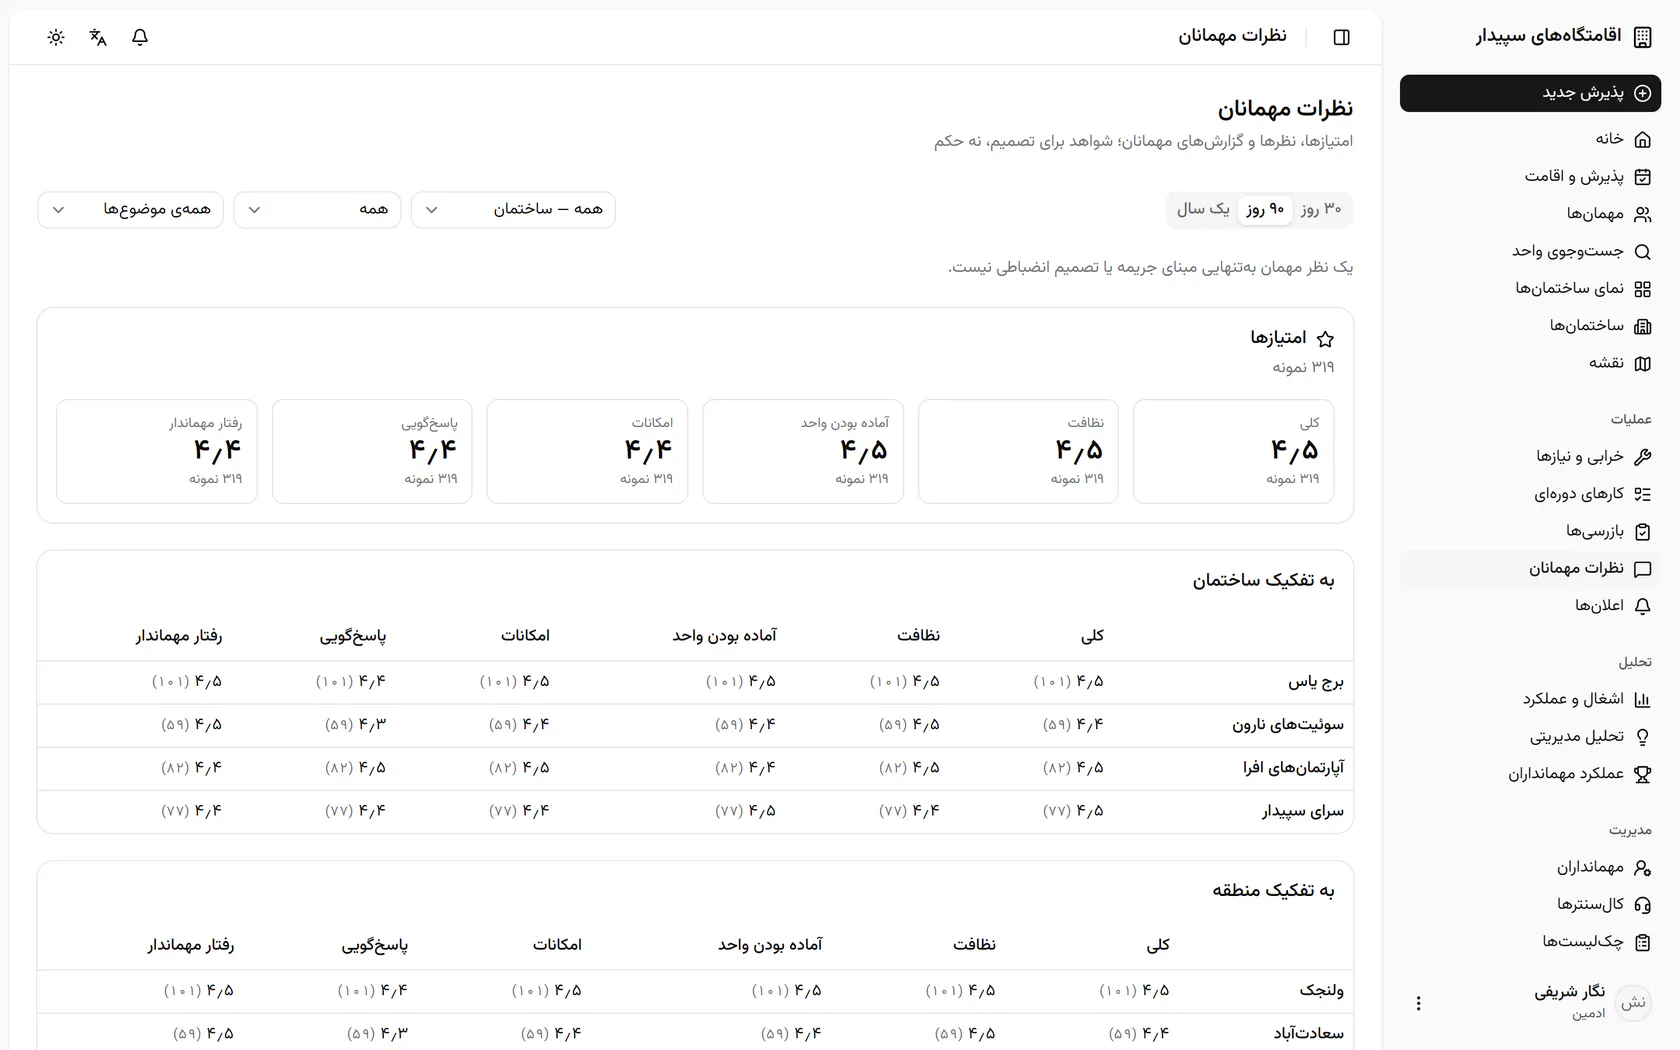Click the people icon beside مهمان‌ها
Image resolution: width=1680 pixels, height=1050 pixels.
coord(1642,214)
